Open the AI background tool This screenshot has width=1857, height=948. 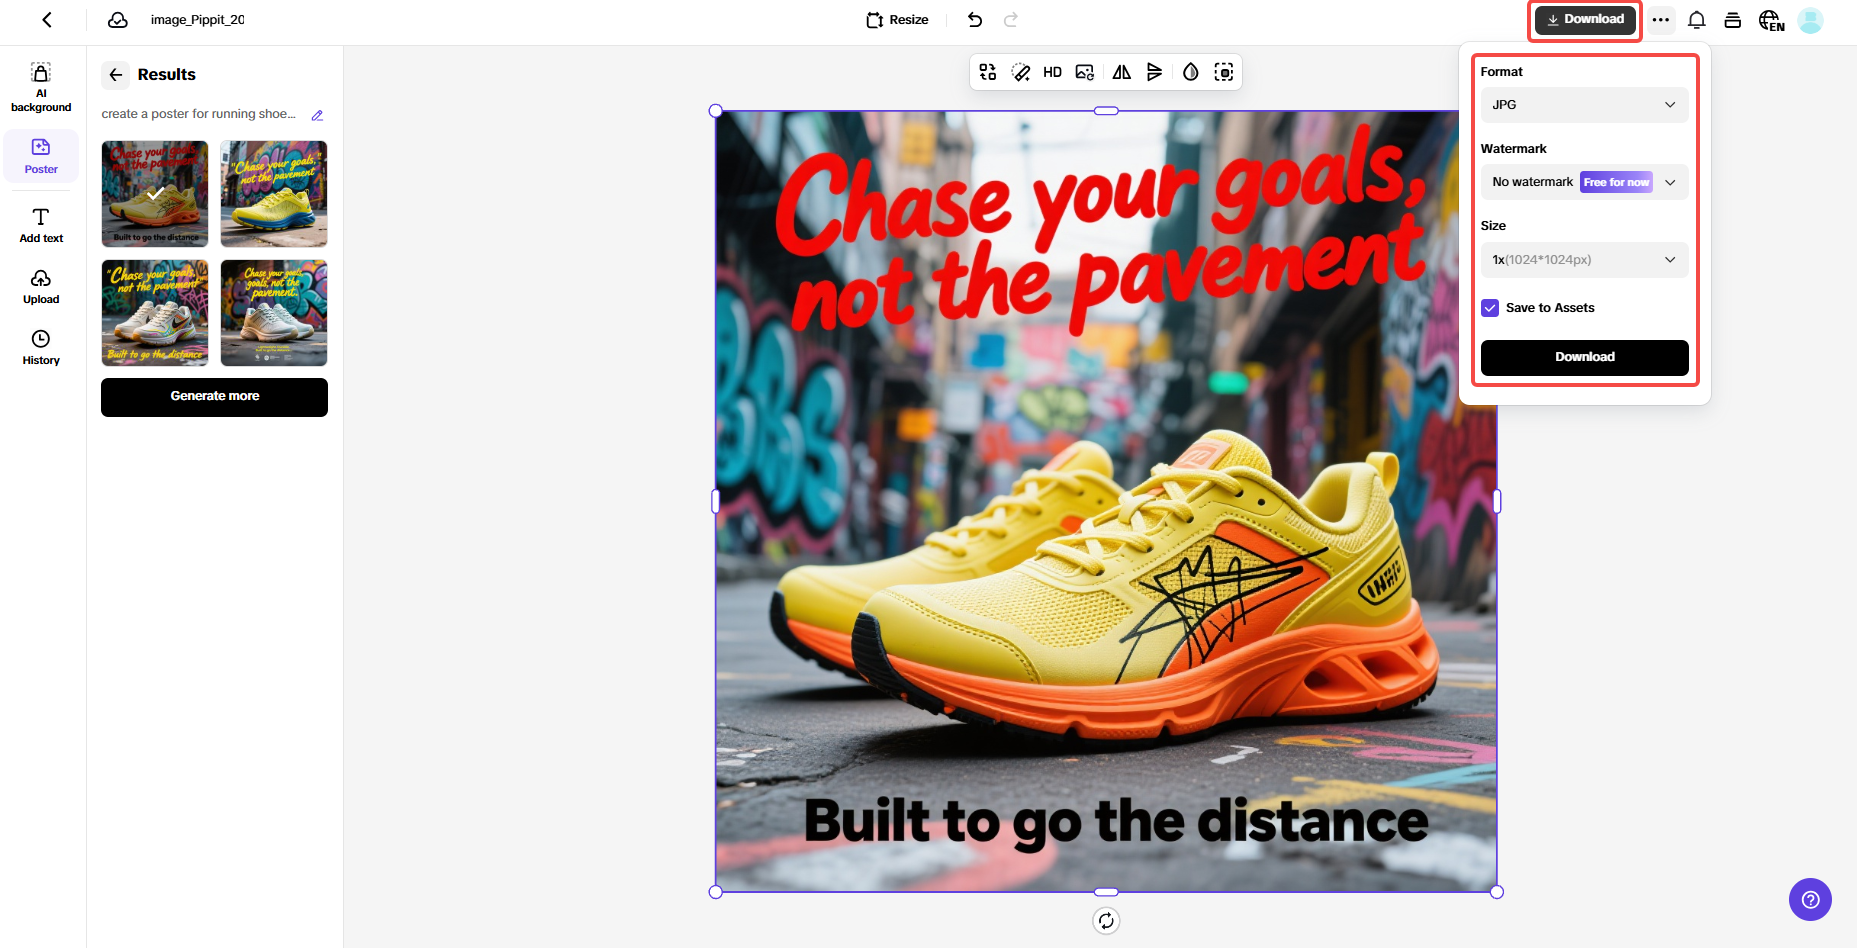click(x=41, y=87)
